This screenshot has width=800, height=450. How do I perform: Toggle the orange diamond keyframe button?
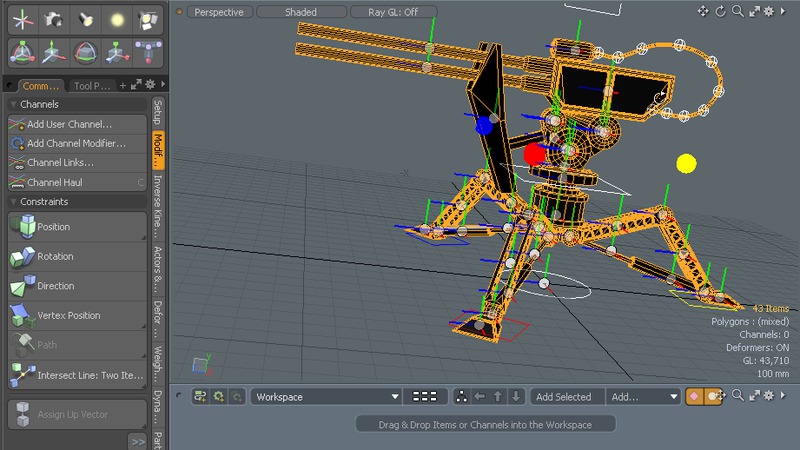(x=694, y=397)
